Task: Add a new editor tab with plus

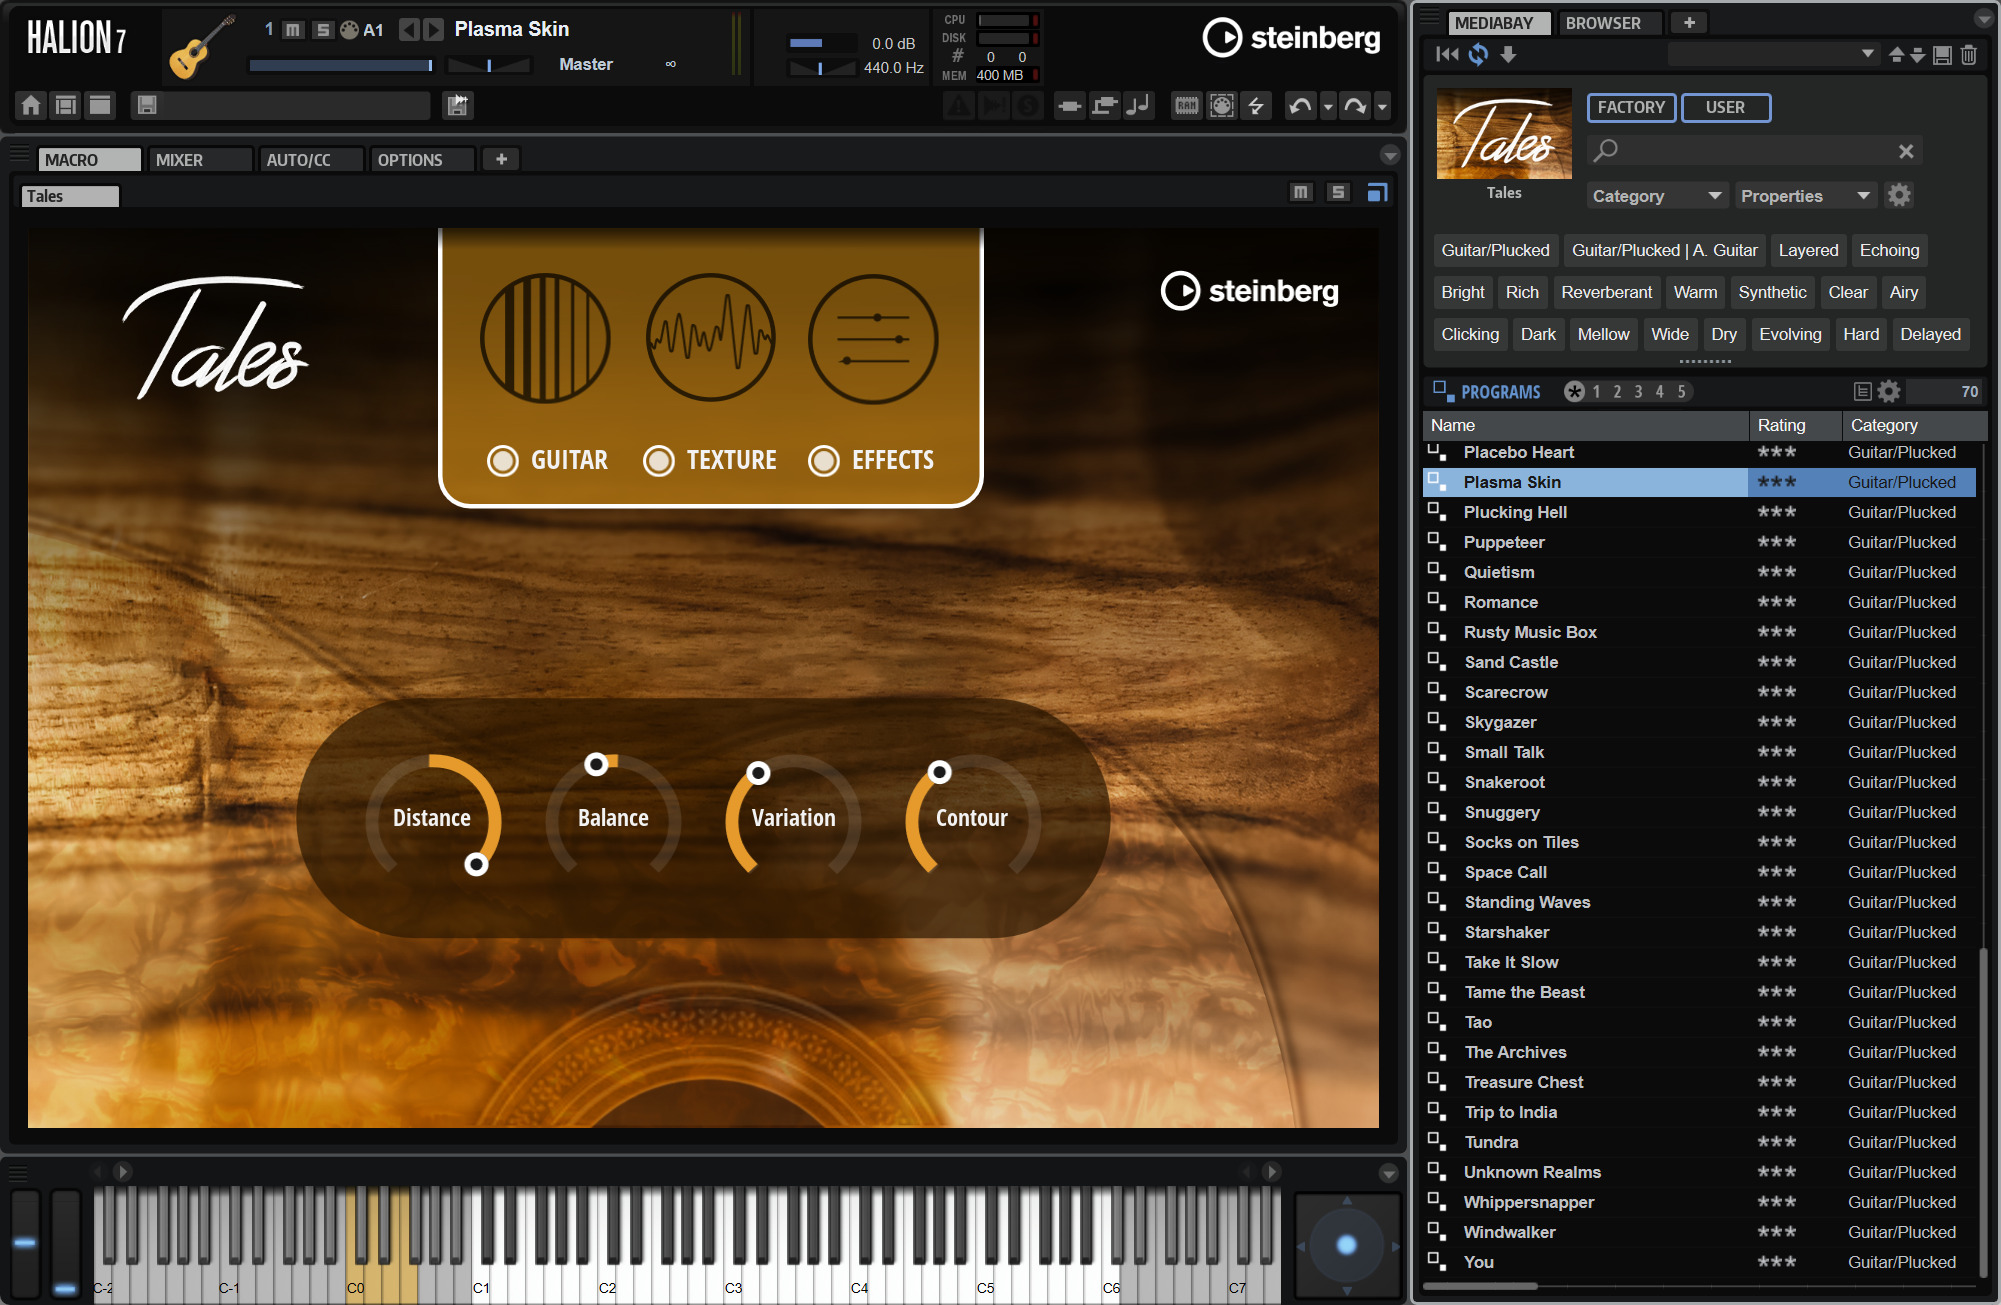Action: 501,159
